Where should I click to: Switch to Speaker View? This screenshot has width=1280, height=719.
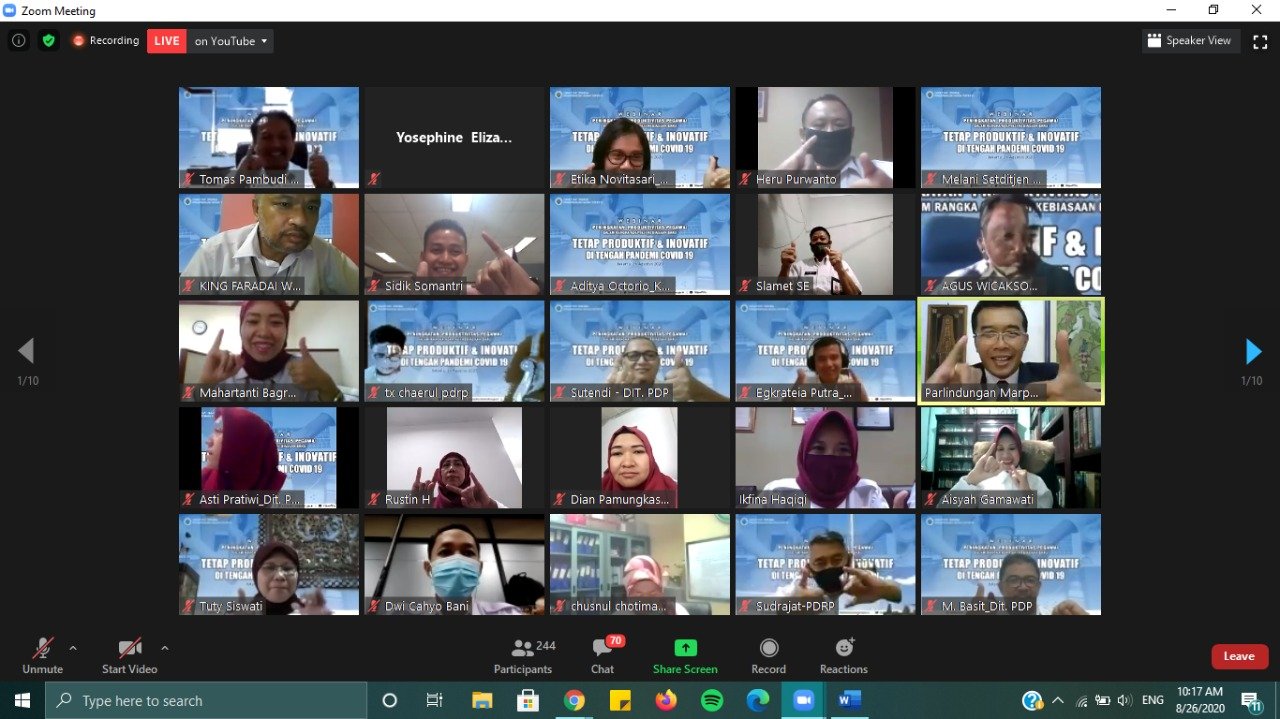point(1190,41)
